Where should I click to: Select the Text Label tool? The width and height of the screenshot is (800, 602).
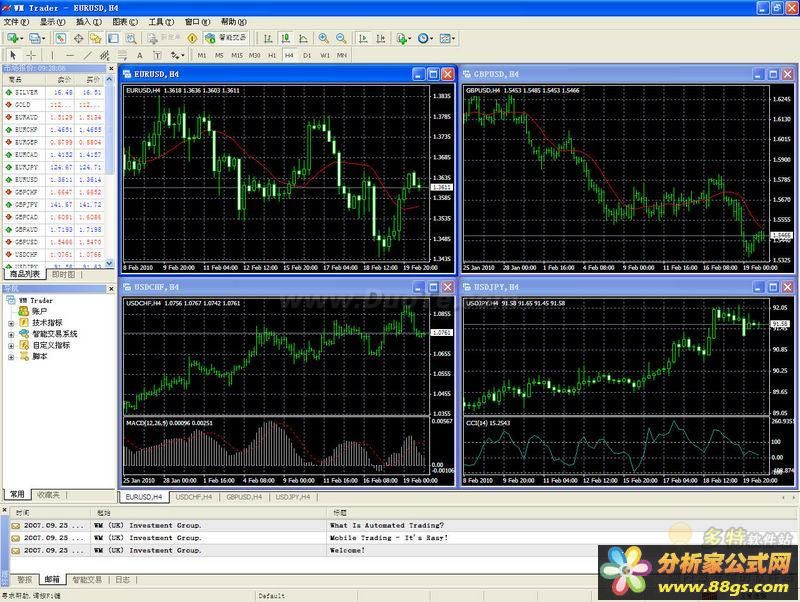pos(157,55)
